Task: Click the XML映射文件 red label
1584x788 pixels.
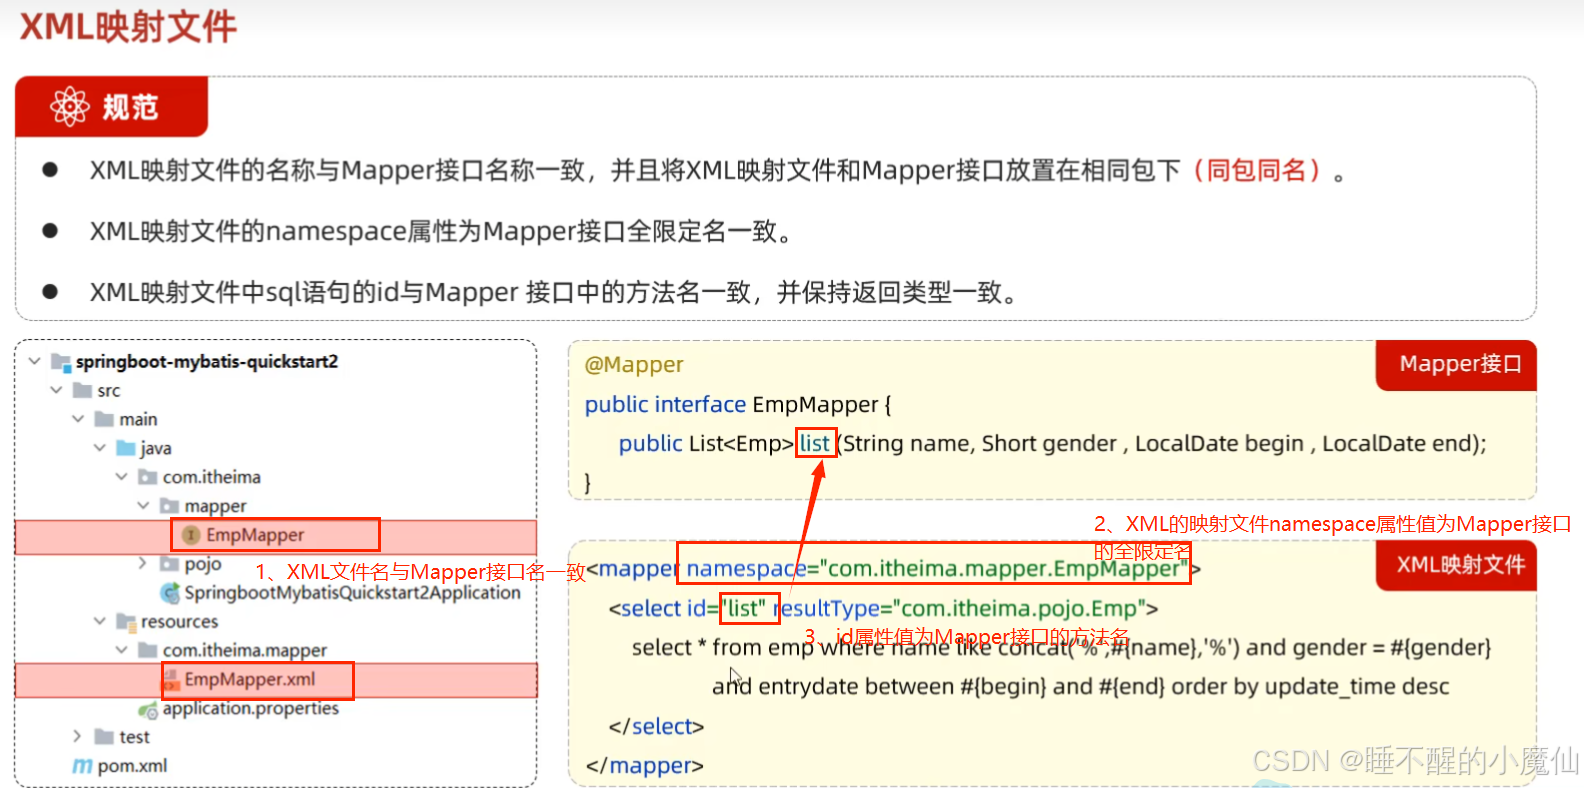Action: coord(1456,566)
